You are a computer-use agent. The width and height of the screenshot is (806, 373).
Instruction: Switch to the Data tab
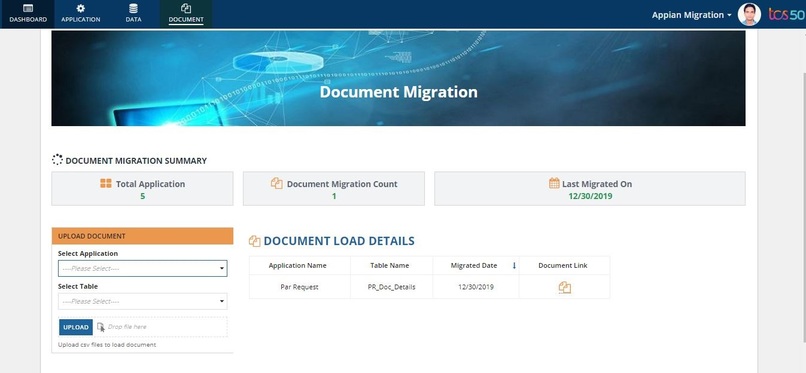click(x=133, y=14)
